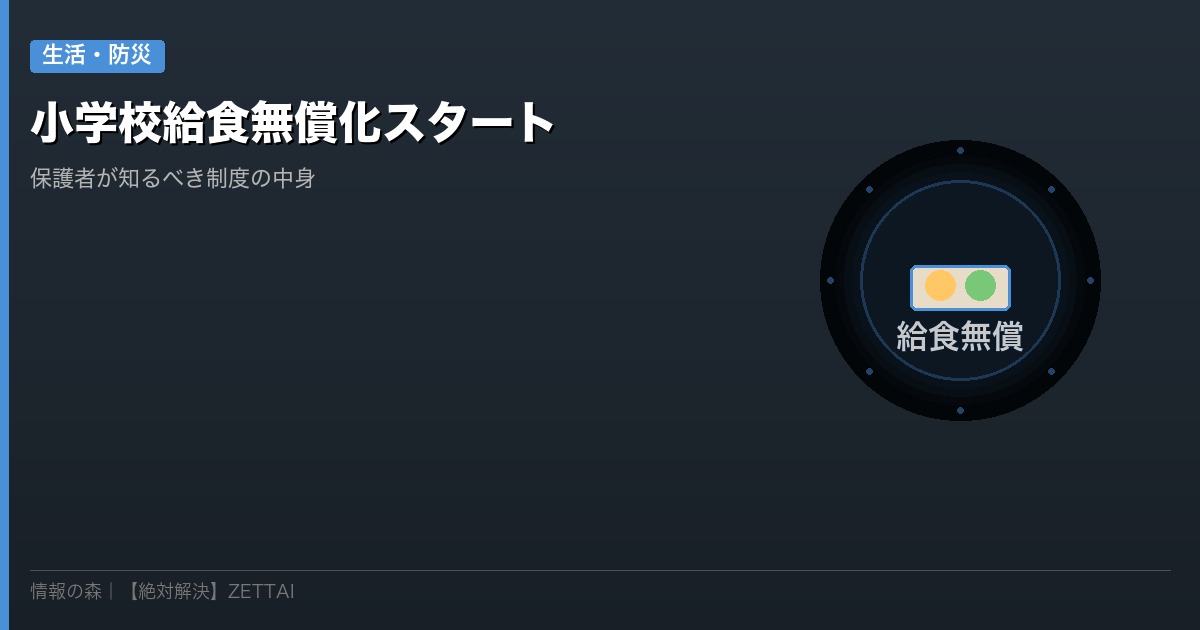Click the orange circle in the tray icon
The image size is (1200, 630).
pyautogui.click(x=940, y=285)
